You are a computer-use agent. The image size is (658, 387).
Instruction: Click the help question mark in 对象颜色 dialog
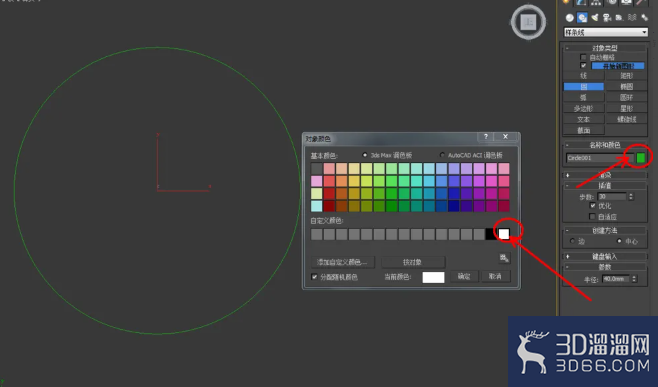pyautogui.click(x=486, y=136)
